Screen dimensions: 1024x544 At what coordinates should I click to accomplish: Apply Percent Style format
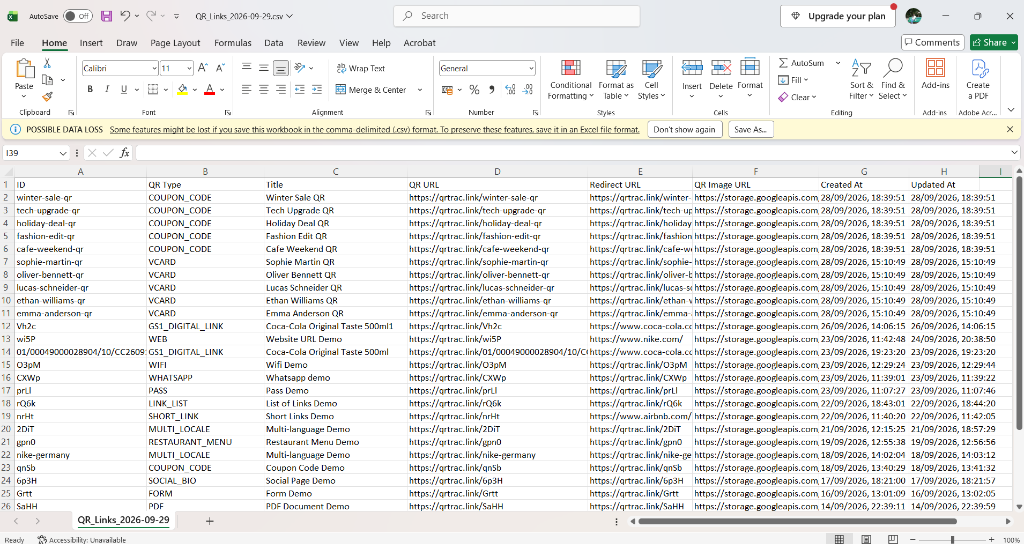(x=475, y=89)
